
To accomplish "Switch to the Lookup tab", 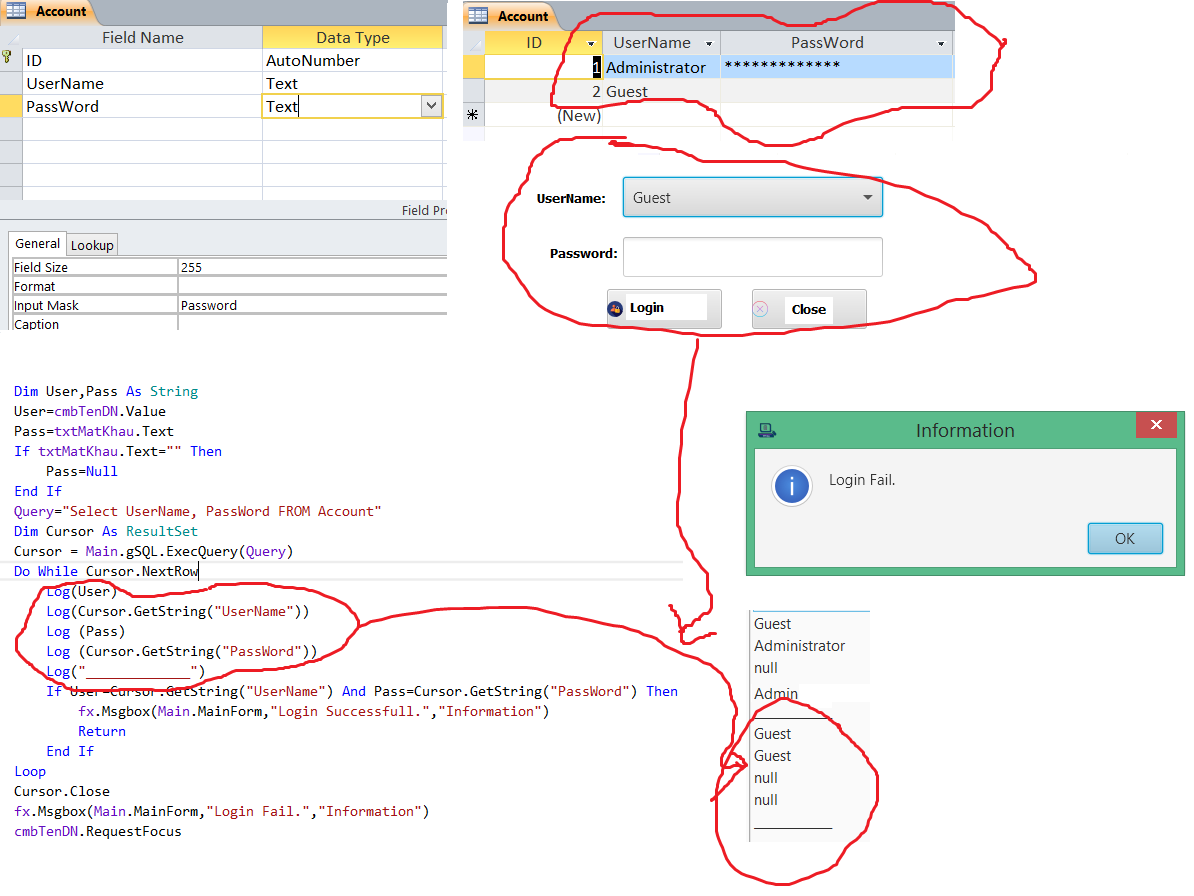I will pyautogui.click(x=92, y=245).
